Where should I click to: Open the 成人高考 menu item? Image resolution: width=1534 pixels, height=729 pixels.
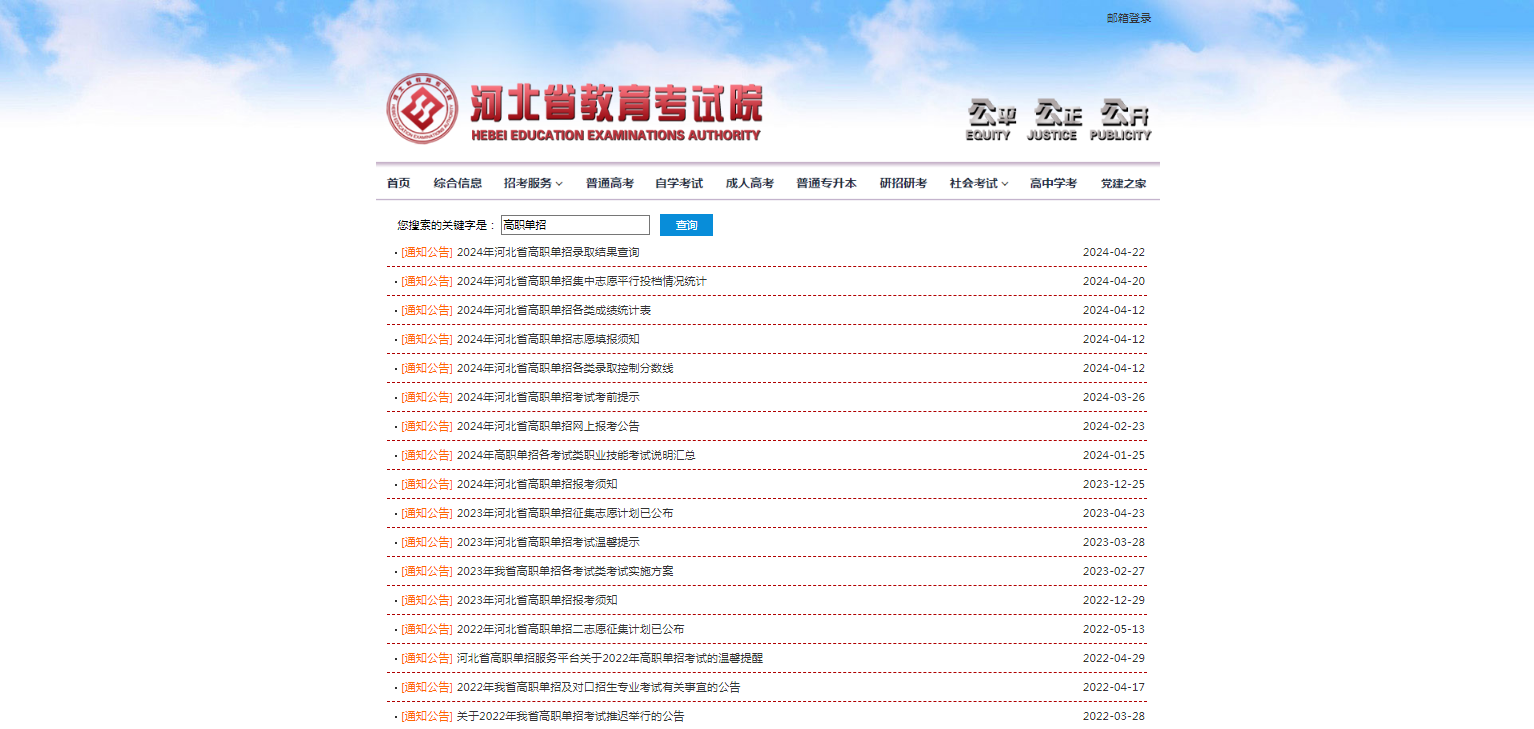pyautogui.click(x=750, y=183)
